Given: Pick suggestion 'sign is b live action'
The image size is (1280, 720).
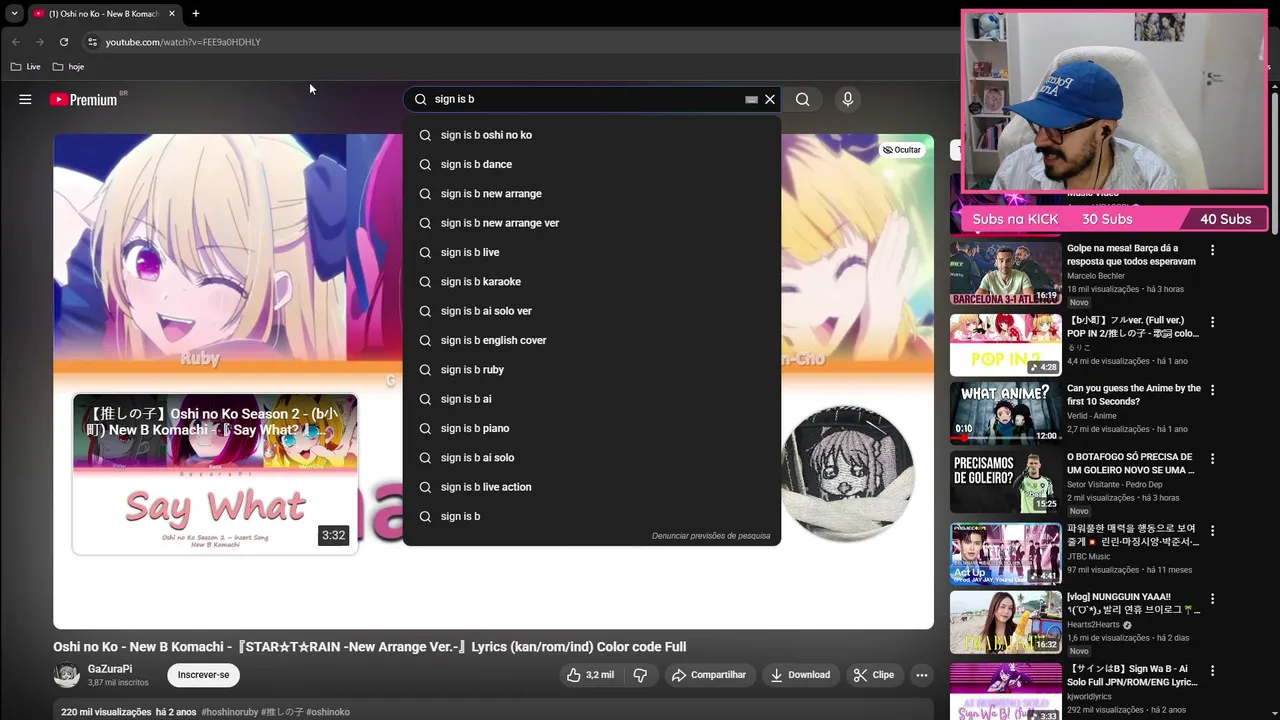Looking at the screenshot, I should (591, 487).
